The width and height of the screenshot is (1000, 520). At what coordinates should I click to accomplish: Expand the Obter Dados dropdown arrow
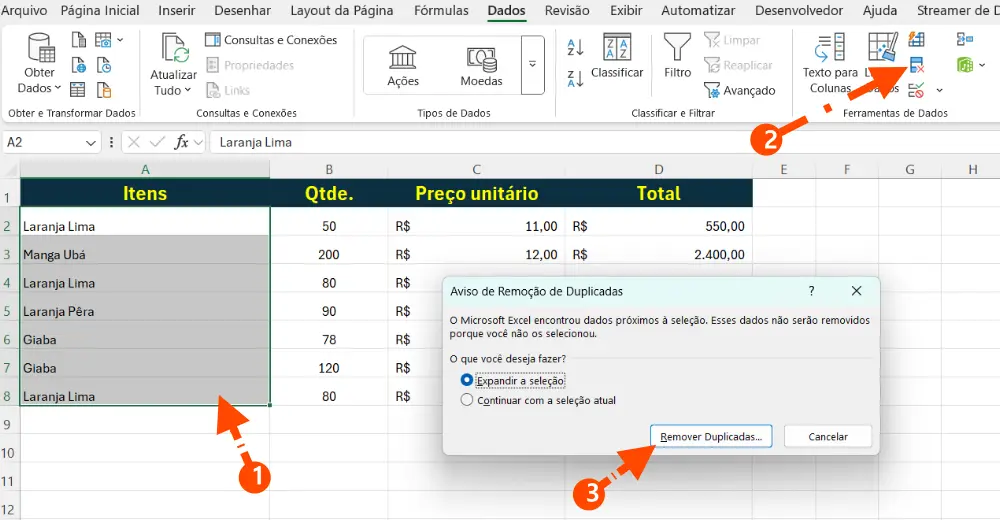click(57, 88)
